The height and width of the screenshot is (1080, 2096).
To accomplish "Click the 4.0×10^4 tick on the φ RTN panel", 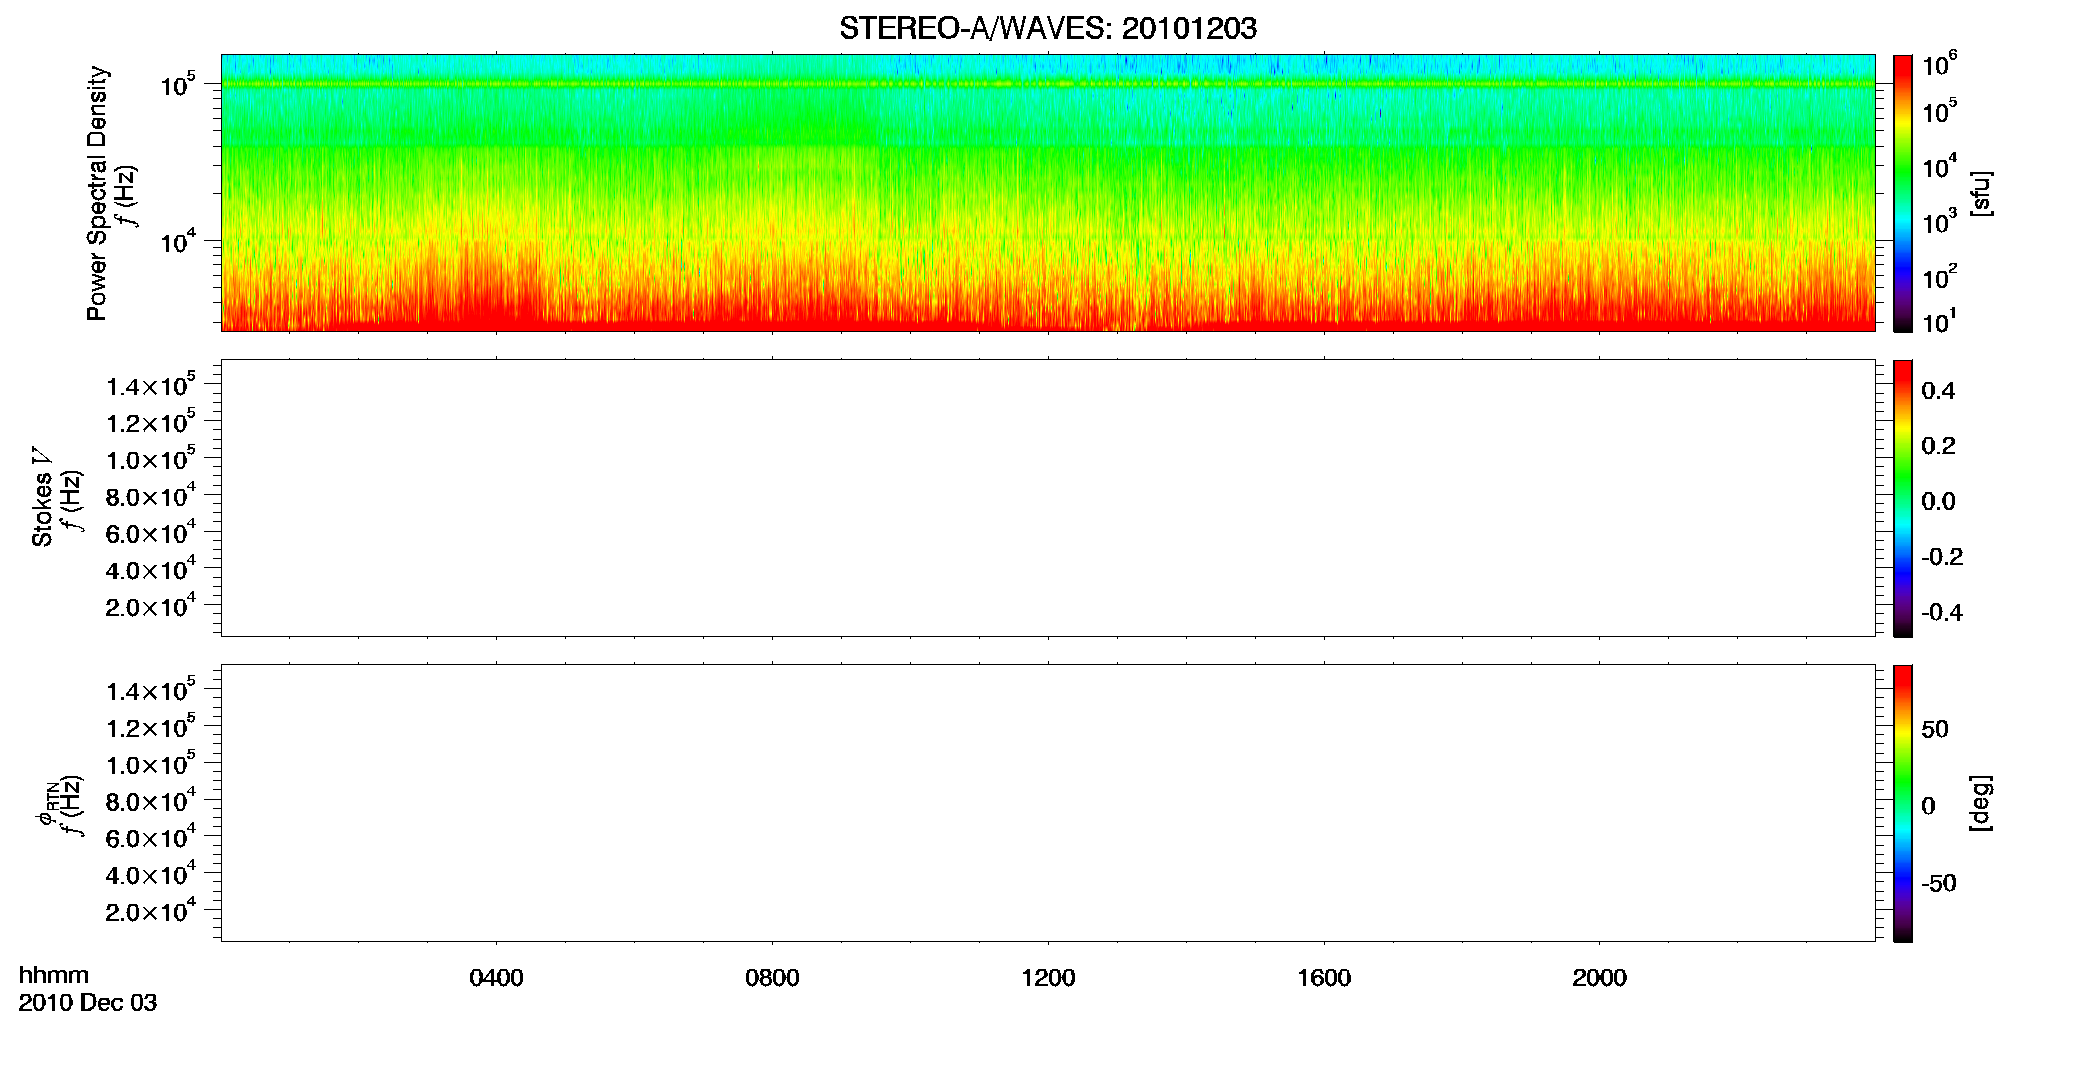I will pyautogui.click(x=151, y=873).
